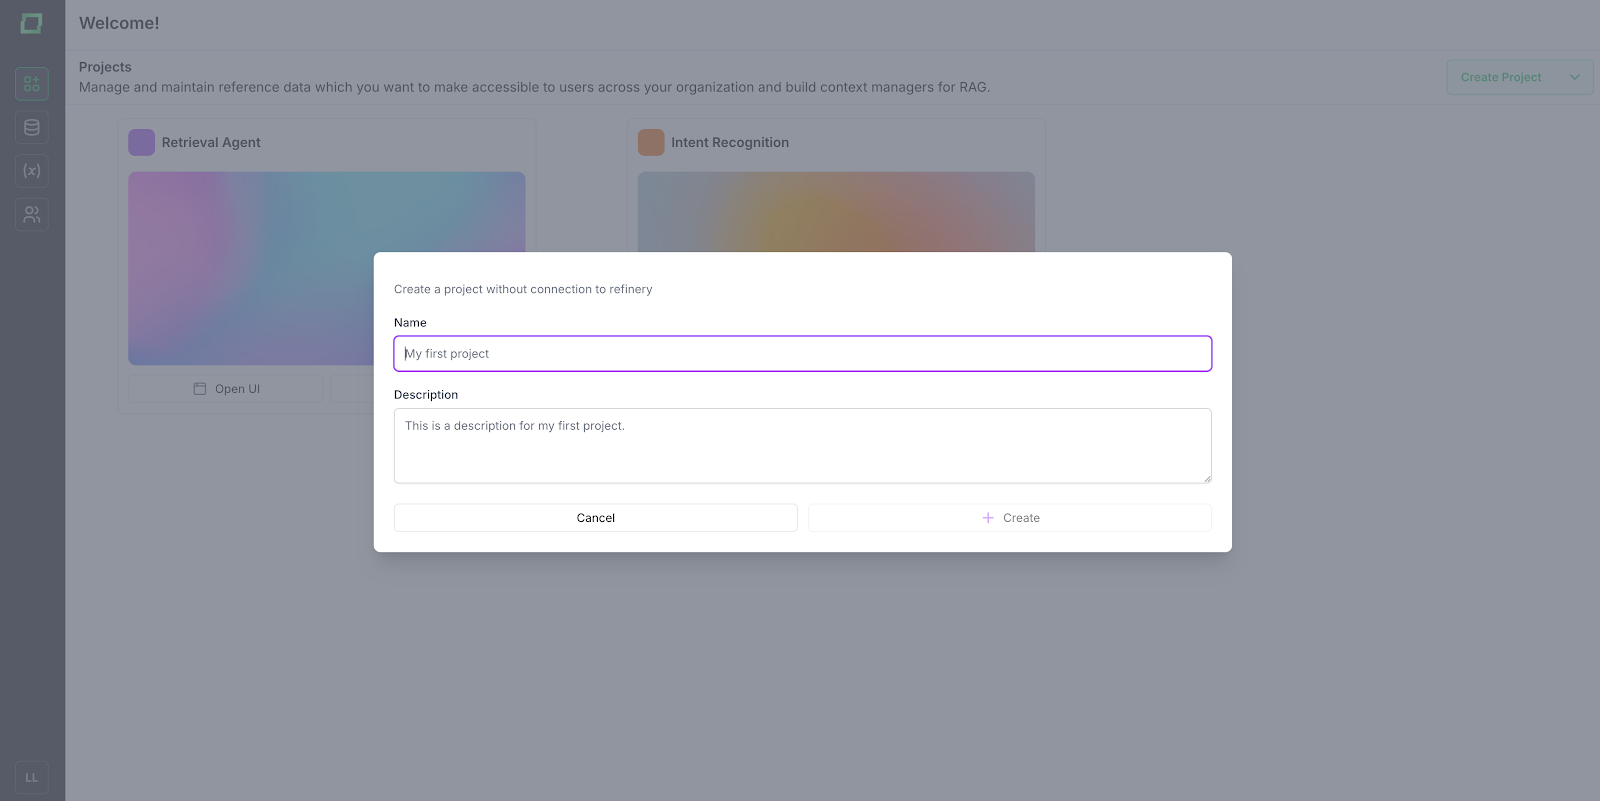Click the Welcome! page heading
Screen dimensions: 1600x801
point(119,23)
